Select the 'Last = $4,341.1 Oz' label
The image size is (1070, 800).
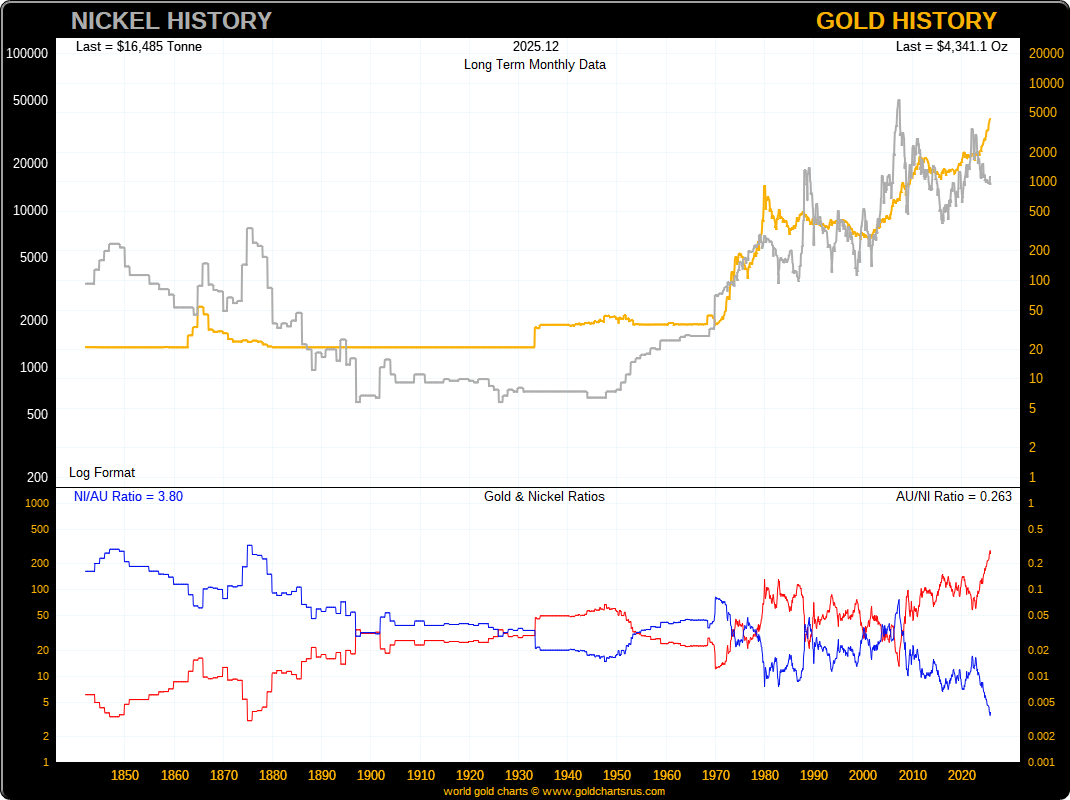(951, 46)
